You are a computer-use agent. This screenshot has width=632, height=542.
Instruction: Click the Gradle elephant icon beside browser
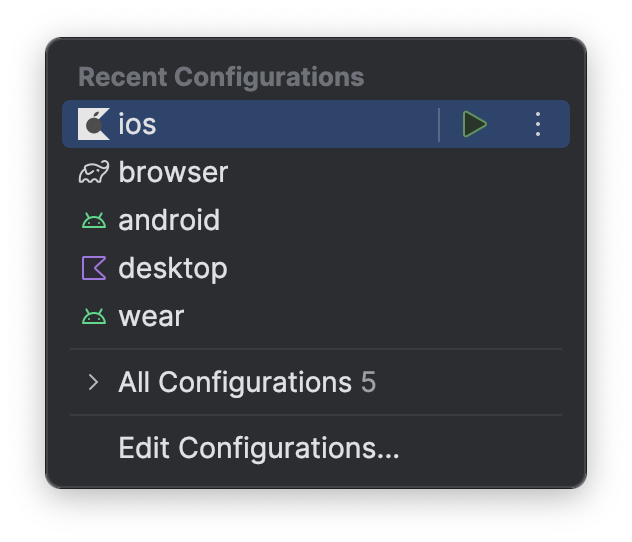pyautogui.click(x=94, y=172)
